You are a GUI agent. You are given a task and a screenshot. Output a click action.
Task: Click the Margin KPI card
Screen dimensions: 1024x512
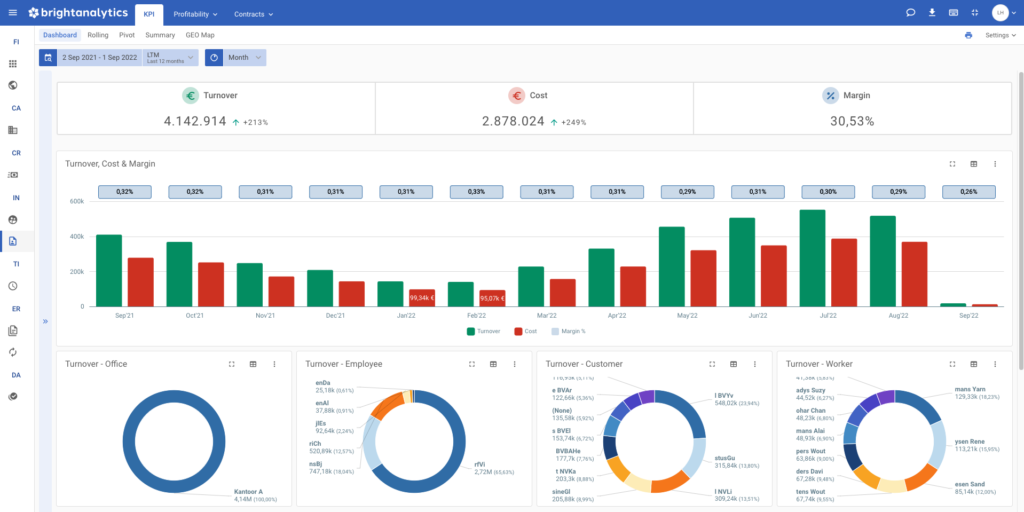(852, 109)
